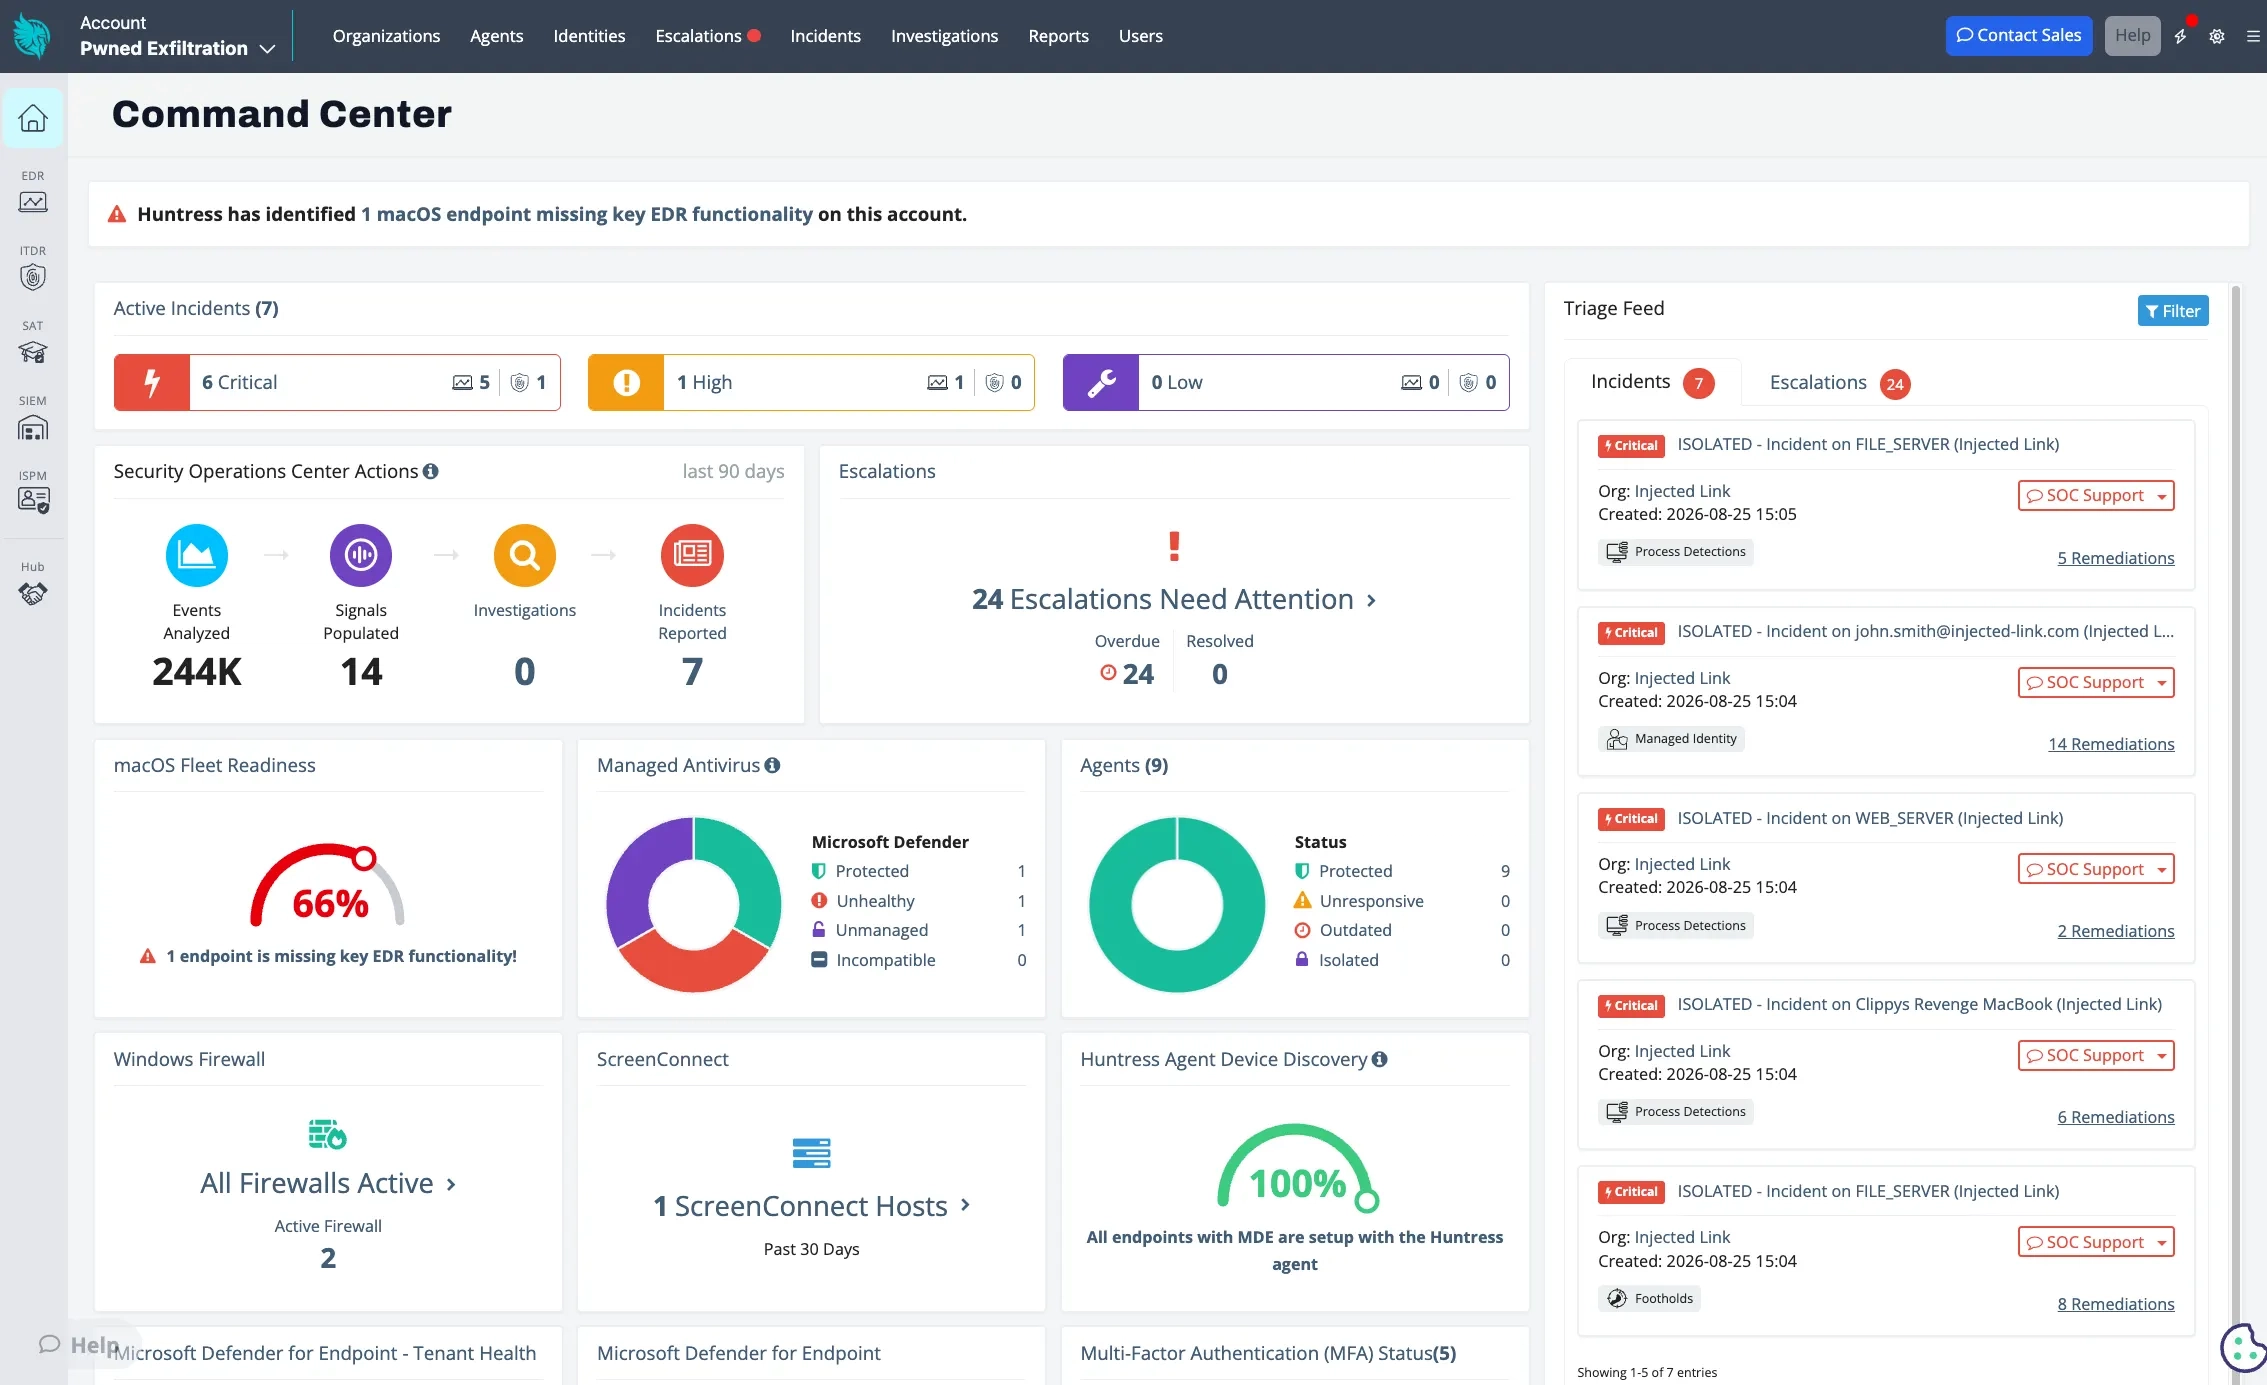Viewport: 2267px width, 1385px height.
Task: Expand the Pwned Exfiltration account dropdown
Action: (x=267, y=48)
